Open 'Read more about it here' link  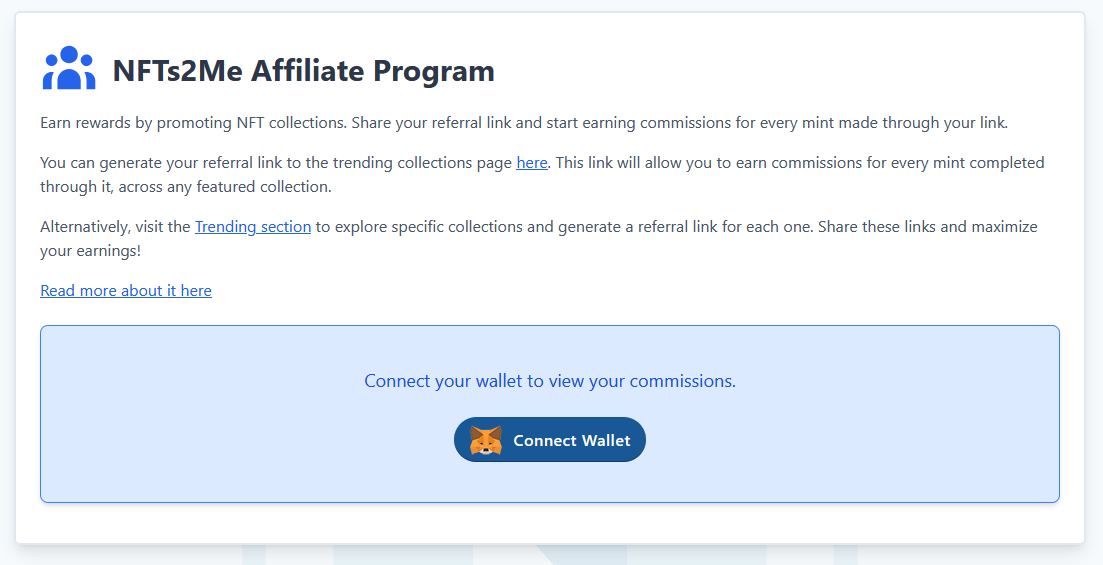126,291
